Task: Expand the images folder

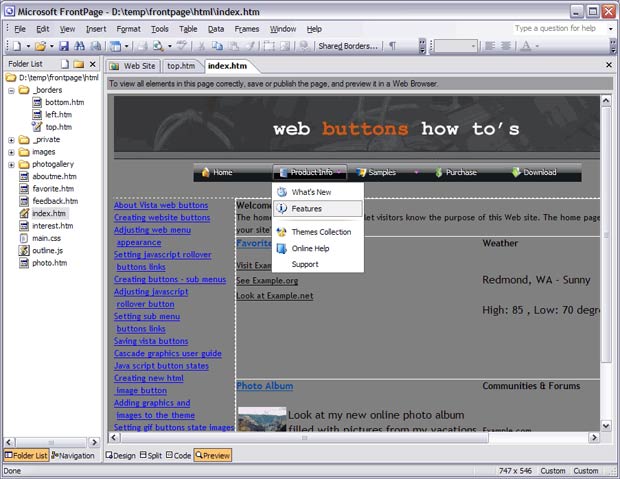Action: 11,152
